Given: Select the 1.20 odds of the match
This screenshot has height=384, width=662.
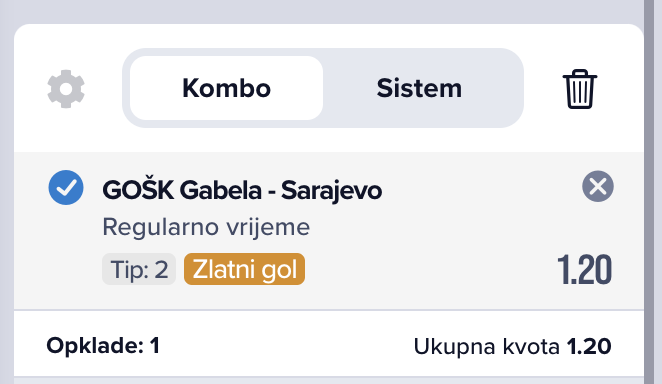Looking at the screenshot, I should tap(584, 270).
